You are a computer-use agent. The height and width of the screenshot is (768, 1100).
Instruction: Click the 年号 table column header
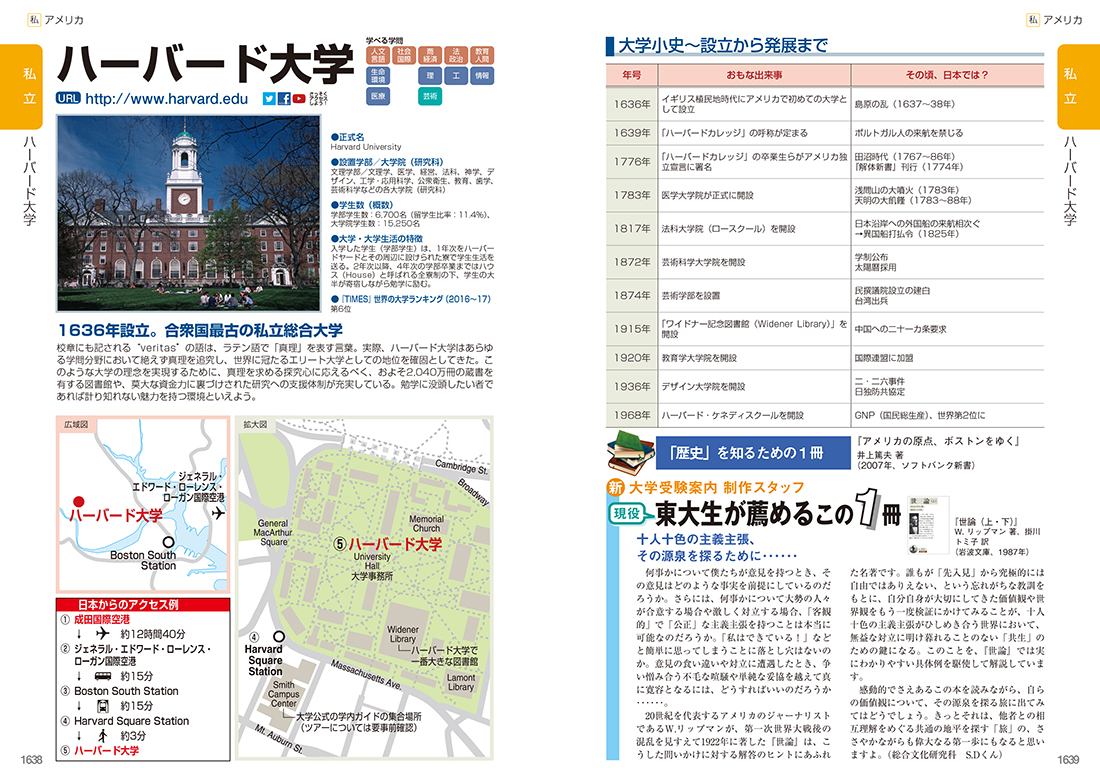631,74
